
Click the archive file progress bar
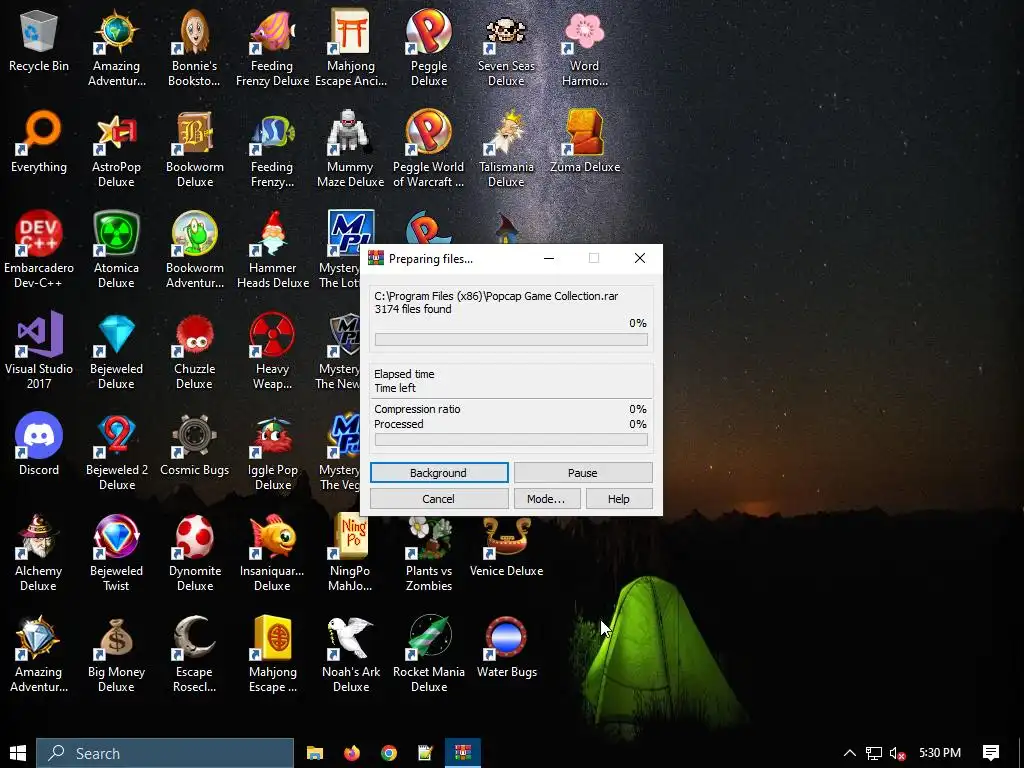click(511, 340)
